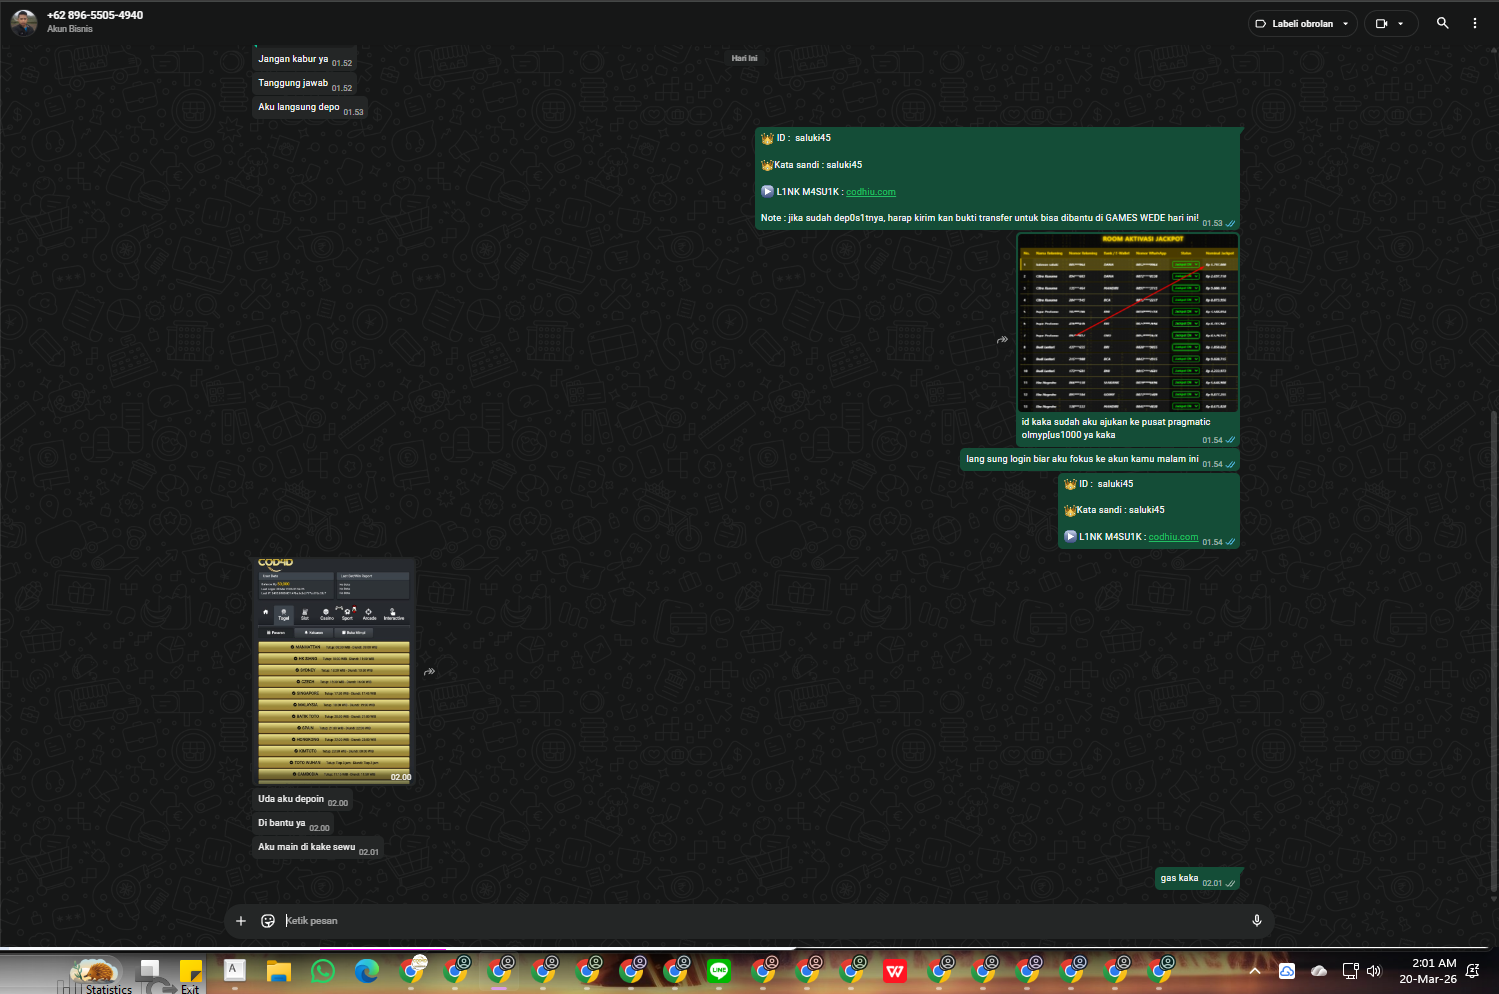
Task: Open the volume speaker tray icon
Action: click(1374, 971)
